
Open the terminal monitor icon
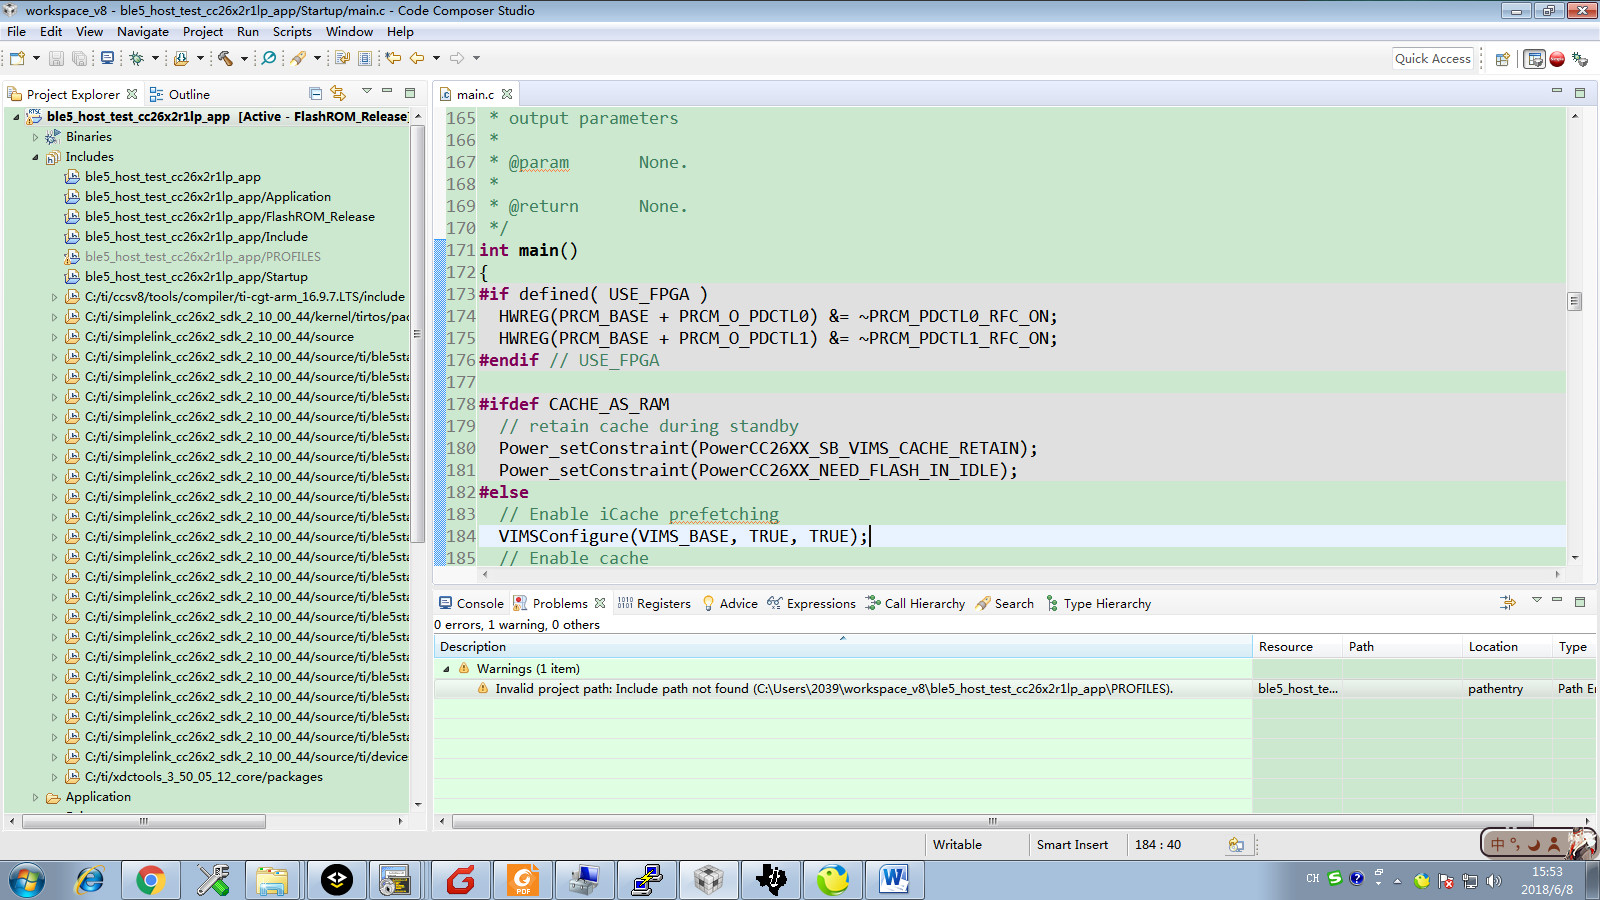[107, 58]
